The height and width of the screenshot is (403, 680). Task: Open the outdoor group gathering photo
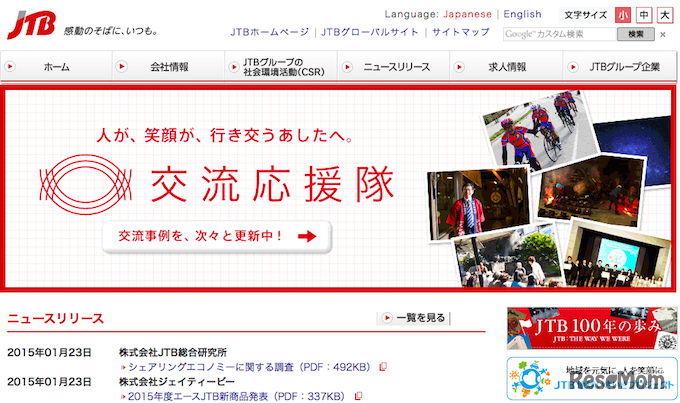coord(508,256)
